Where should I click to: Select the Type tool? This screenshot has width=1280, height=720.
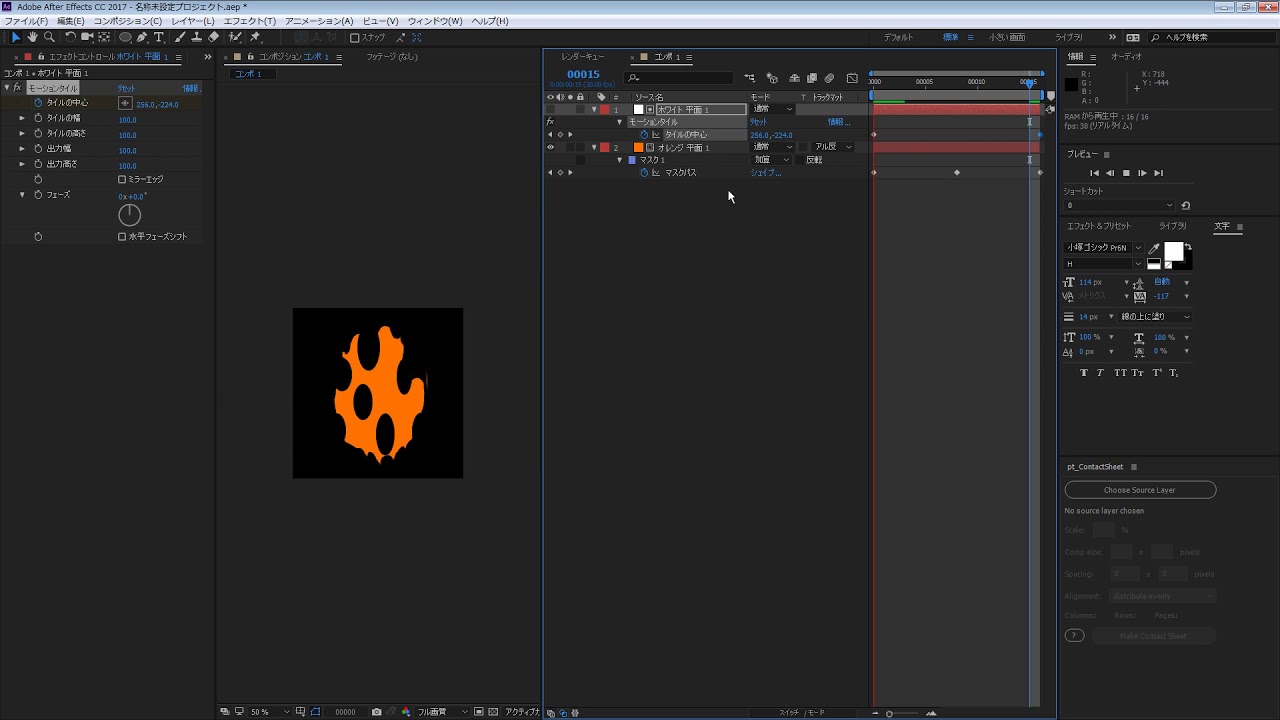[159, 37]
